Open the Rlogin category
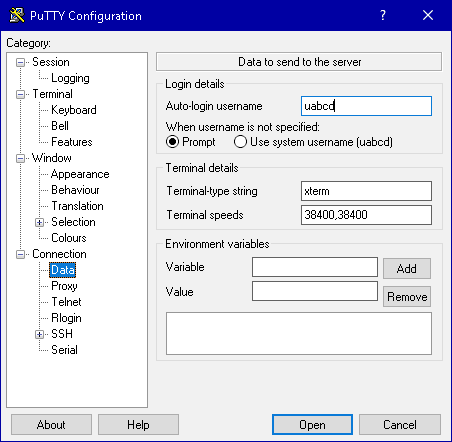The height and width of the screenshot is (442, 452). [66, 318]
